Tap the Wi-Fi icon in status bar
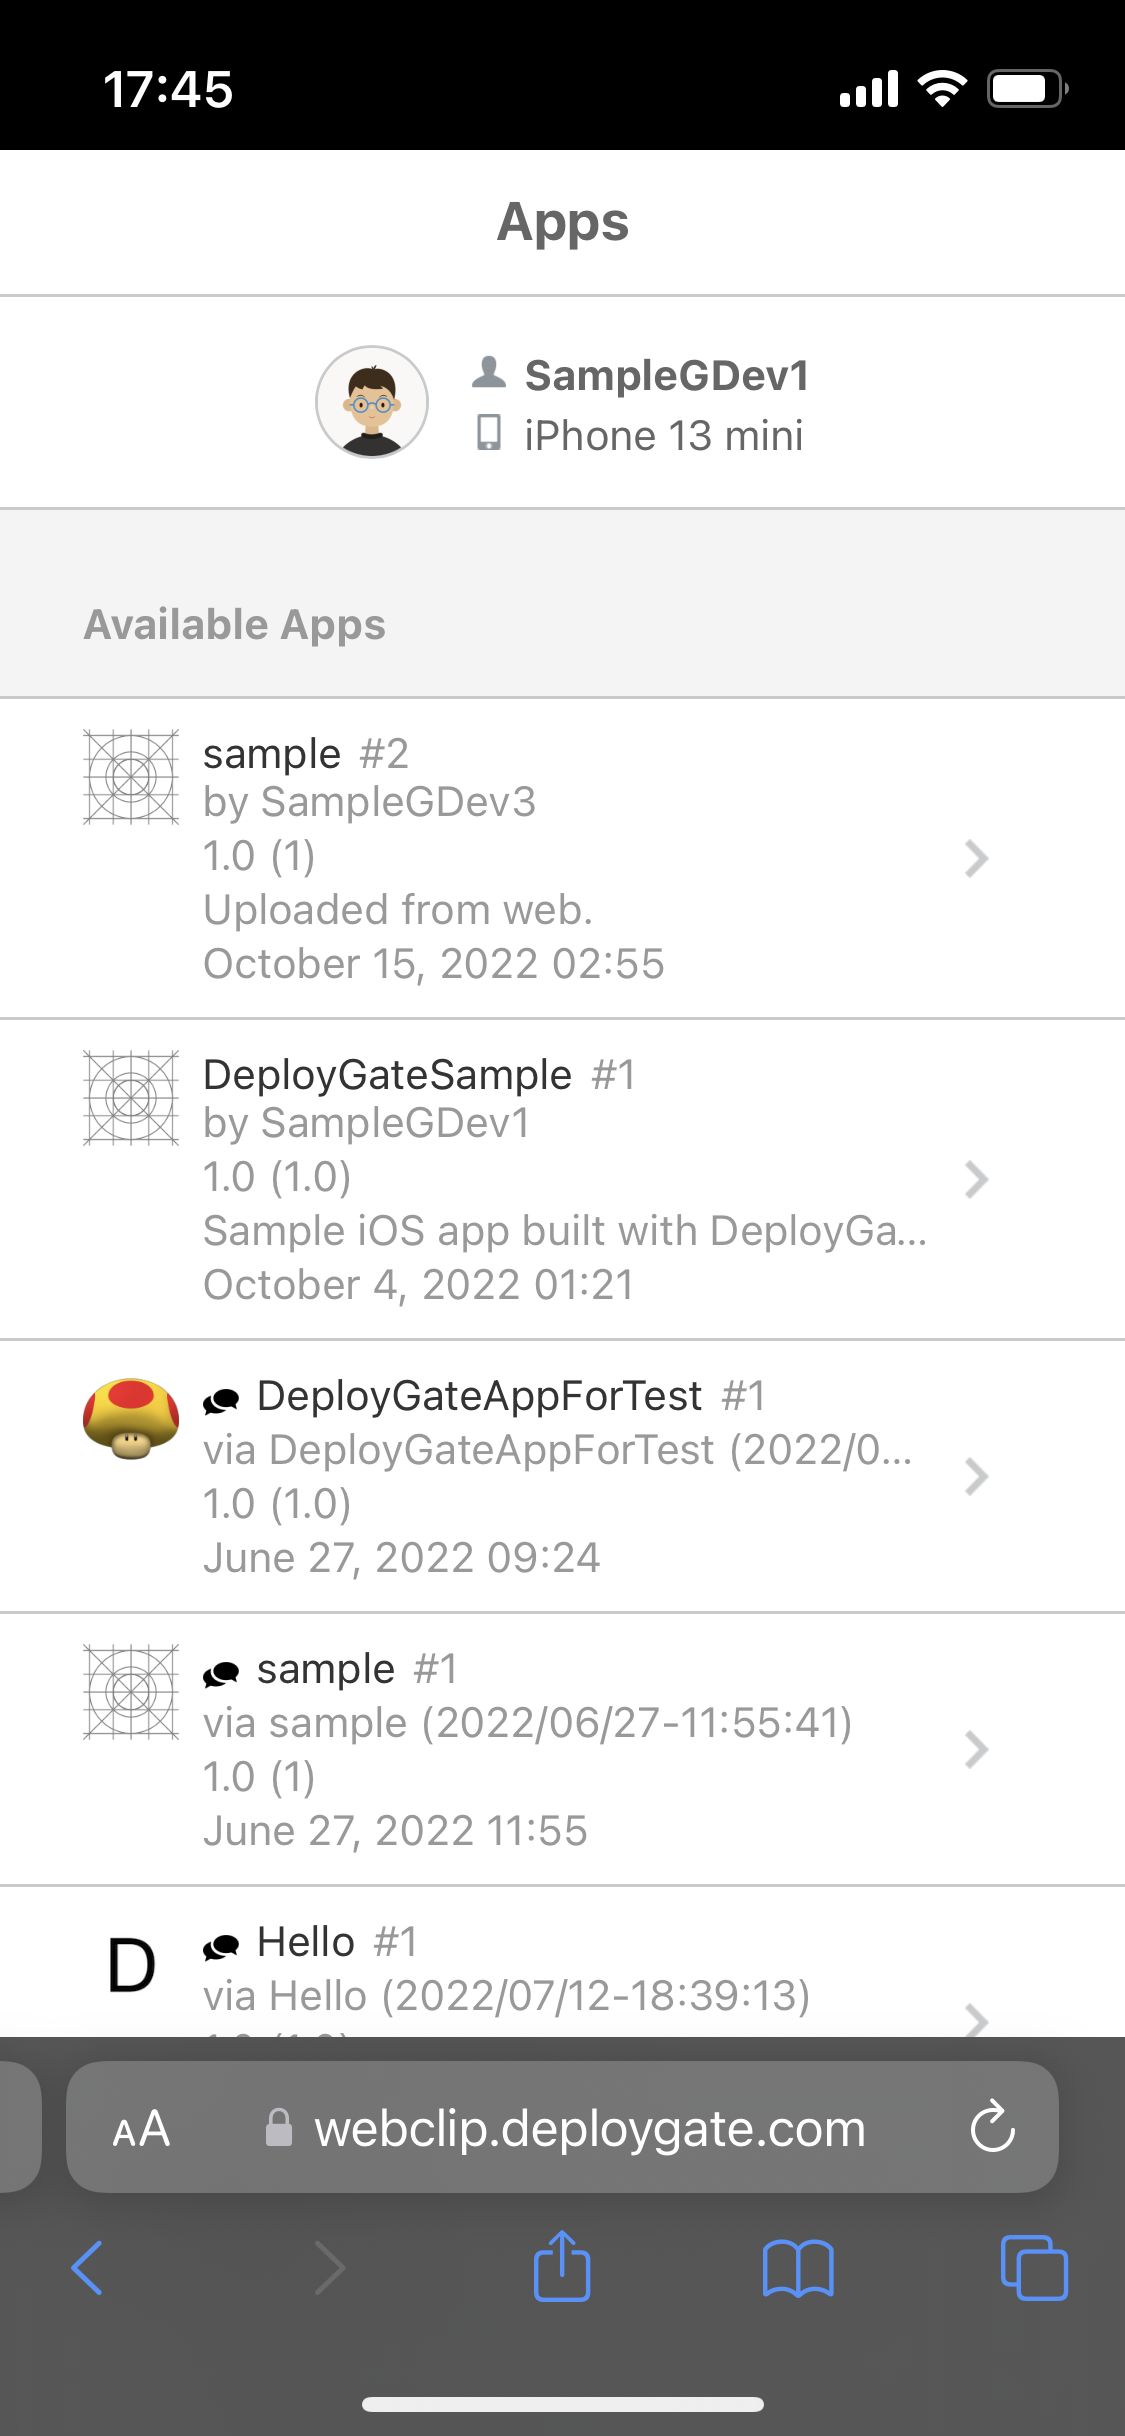 pos(942,89)
